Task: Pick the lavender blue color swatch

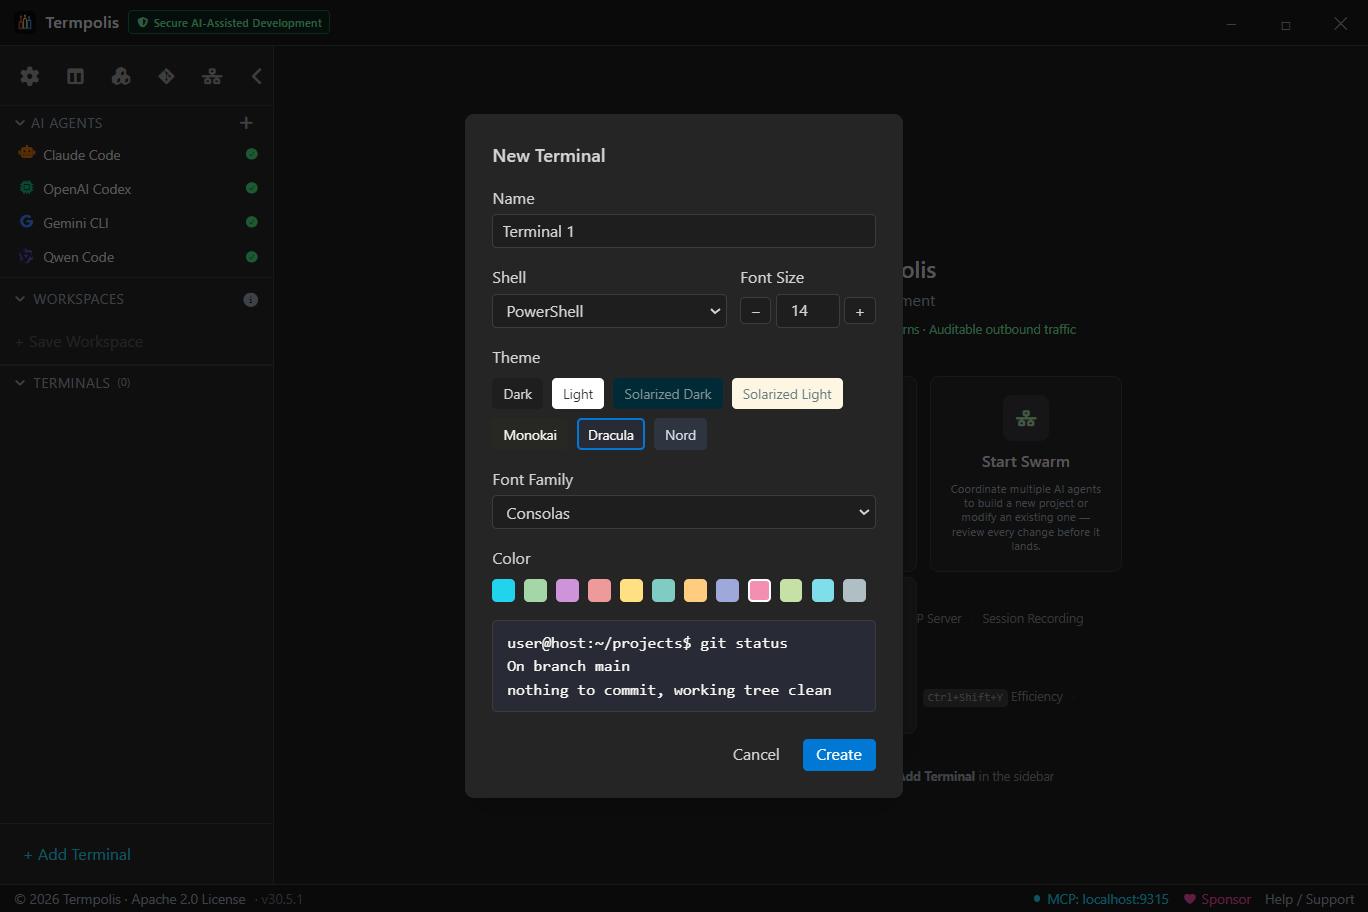Action: coord(728,590)
